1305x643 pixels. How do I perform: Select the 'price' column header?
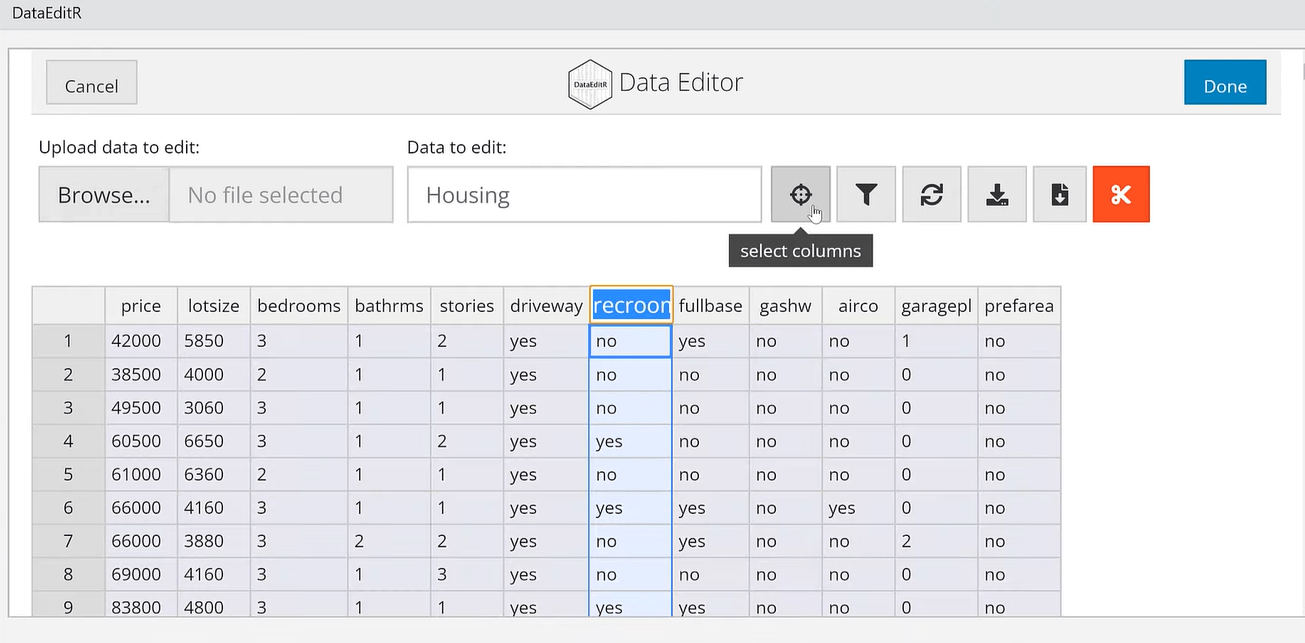point(141,306)
